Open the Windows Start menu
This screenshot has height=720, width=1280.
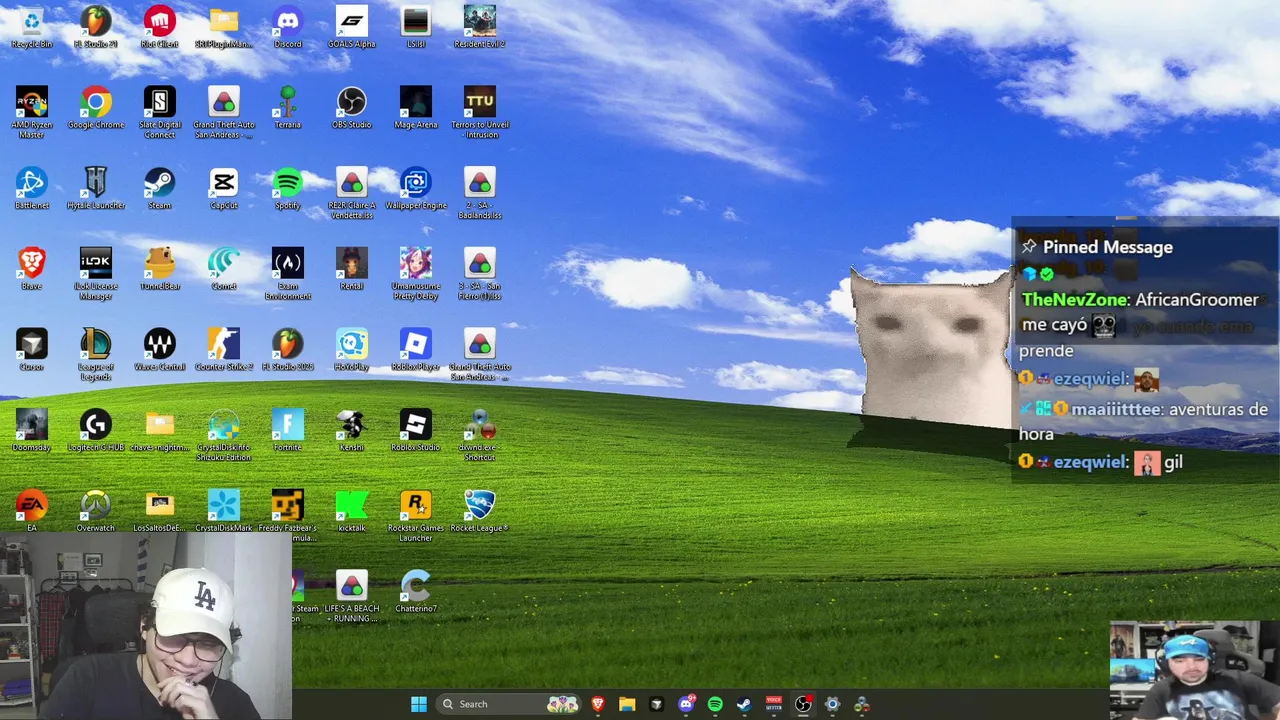click(419, 704)
